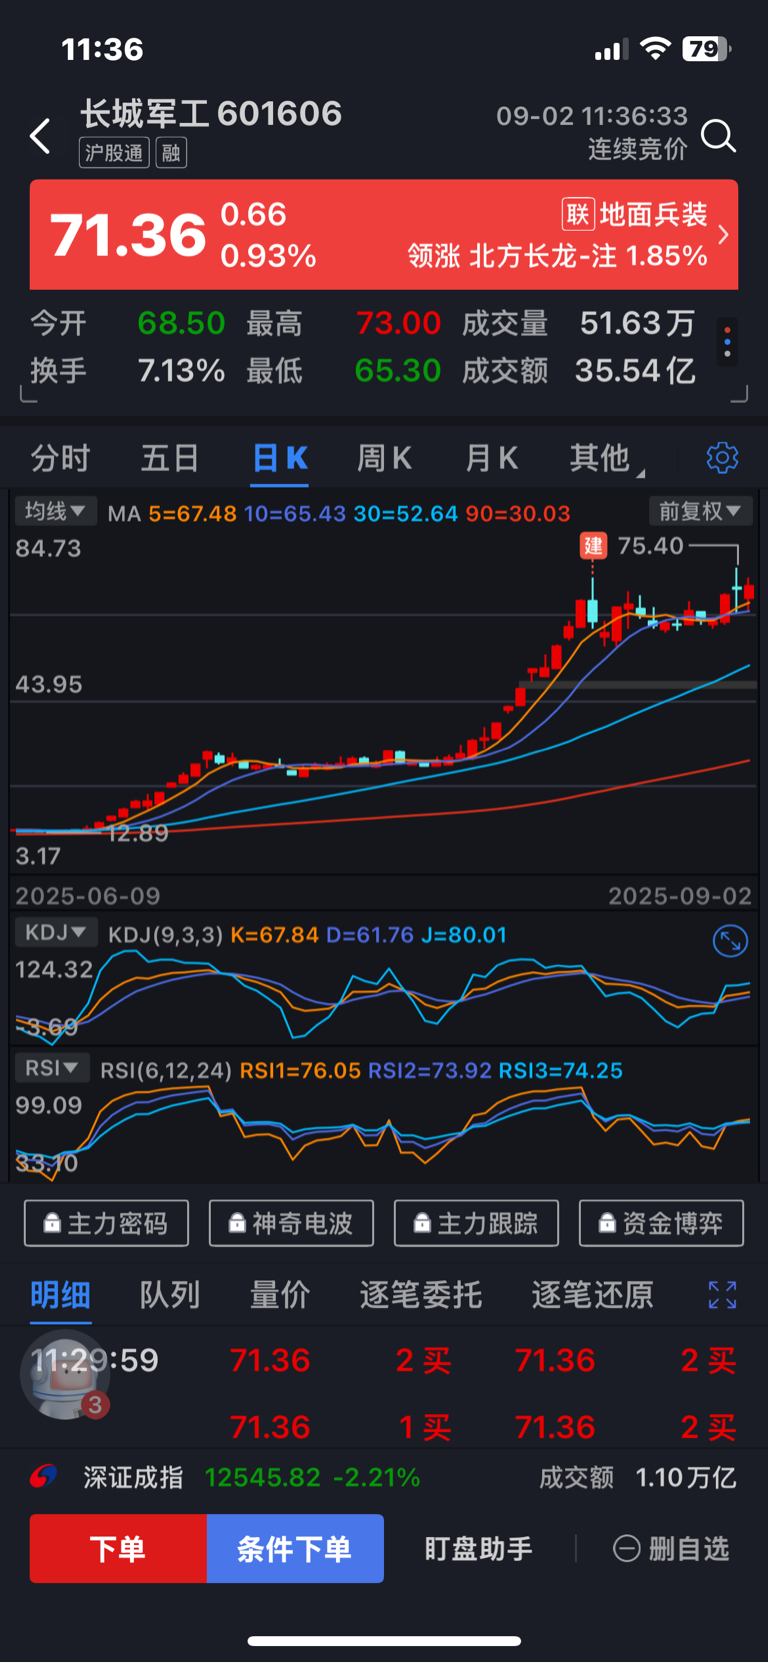Open the floating assistant avatar
Screen dimensions: 768x1663
[65, 1375]
